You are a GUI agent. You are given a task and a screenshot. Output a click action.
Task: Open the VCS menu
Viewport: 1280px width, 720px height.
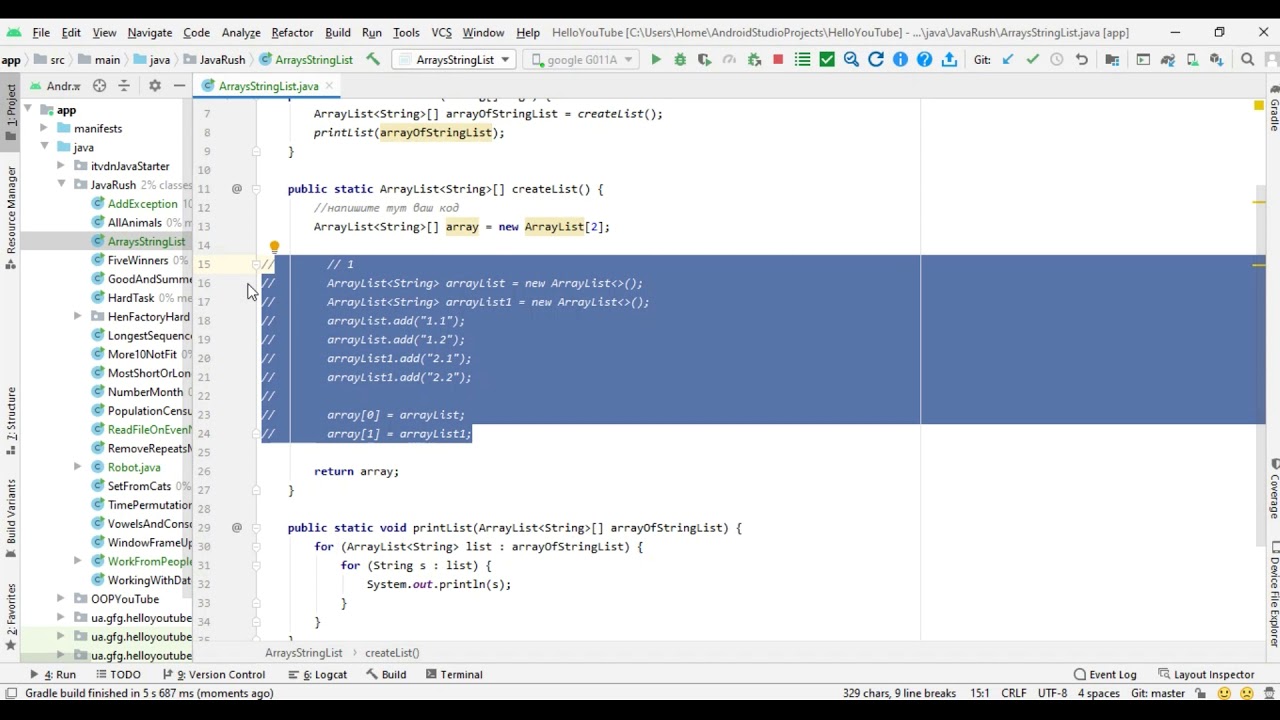(441, 32)
